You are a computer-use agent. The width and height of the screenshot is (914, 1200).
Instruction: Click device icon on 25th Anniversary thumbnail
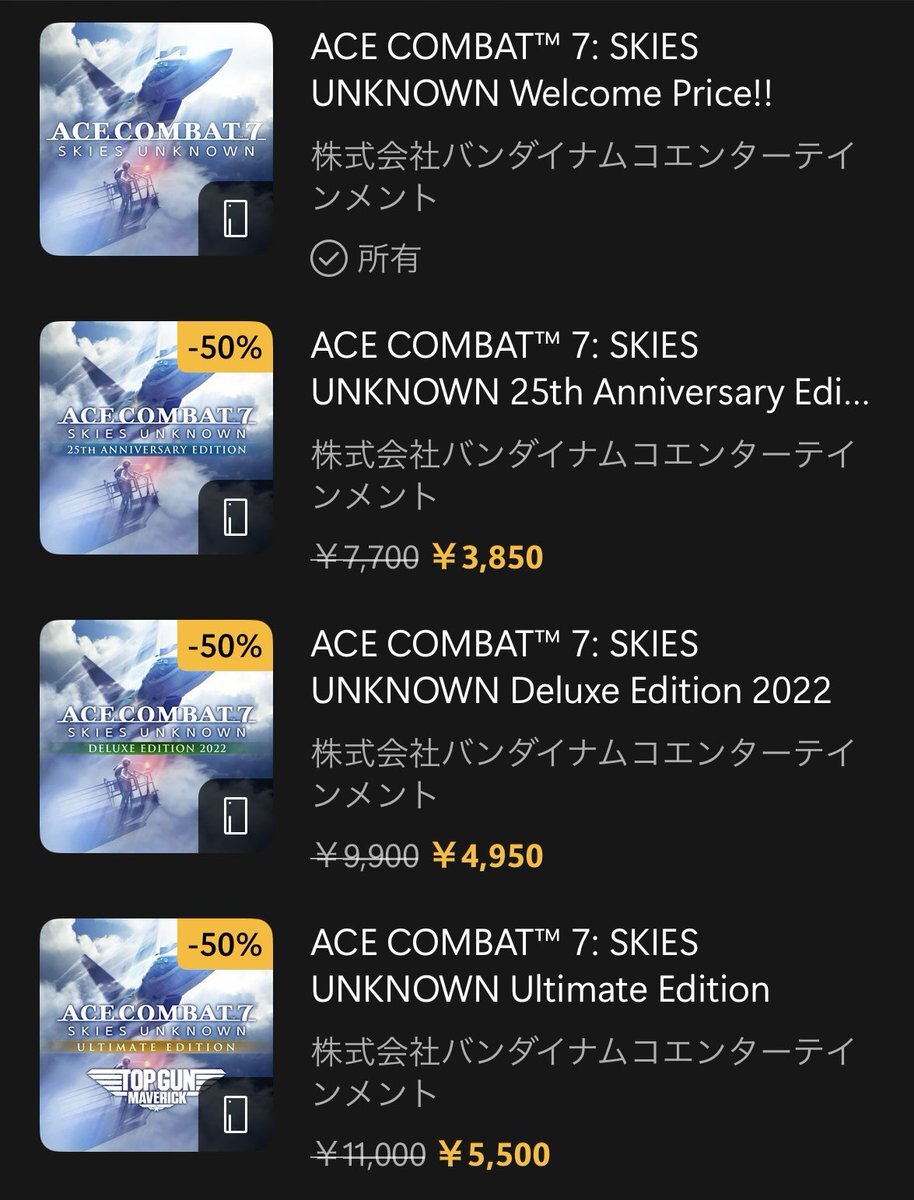(x=235, y=516)
